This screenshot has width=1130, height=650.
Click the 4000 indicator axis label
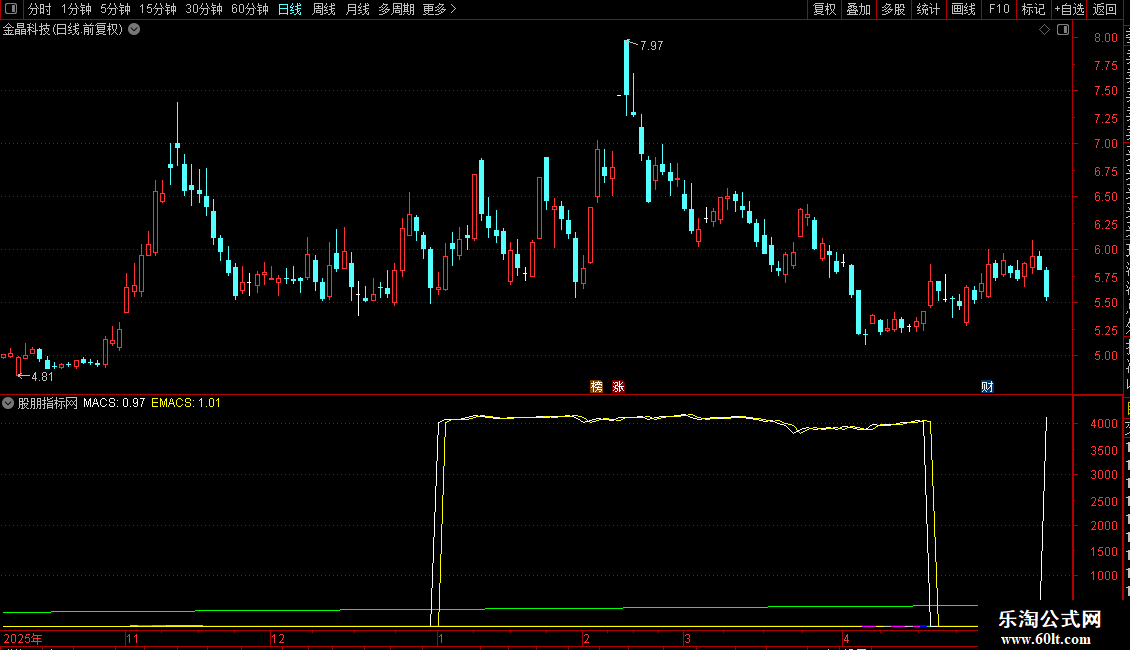pos(1104,424)
